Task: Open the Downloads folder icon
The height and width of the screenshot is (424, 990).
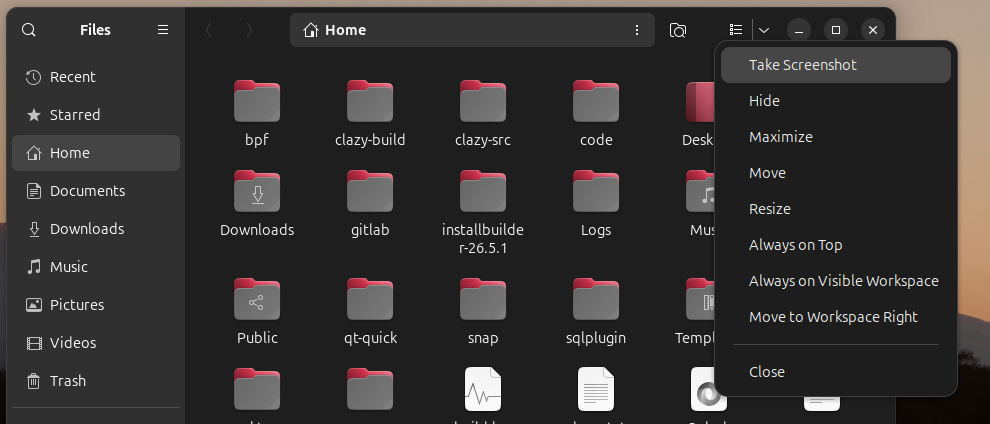Action: pos(257,191)
